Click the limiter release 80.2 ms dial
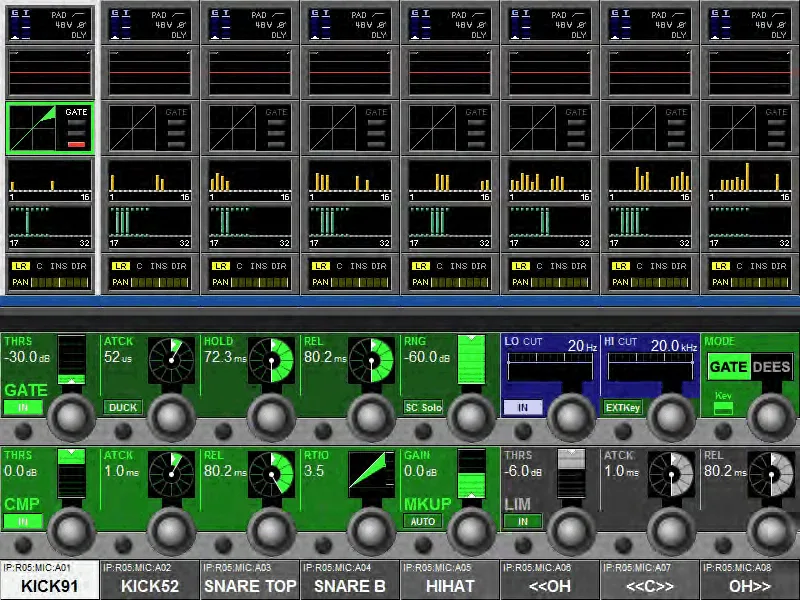800x600 pixels. point(771,474)
